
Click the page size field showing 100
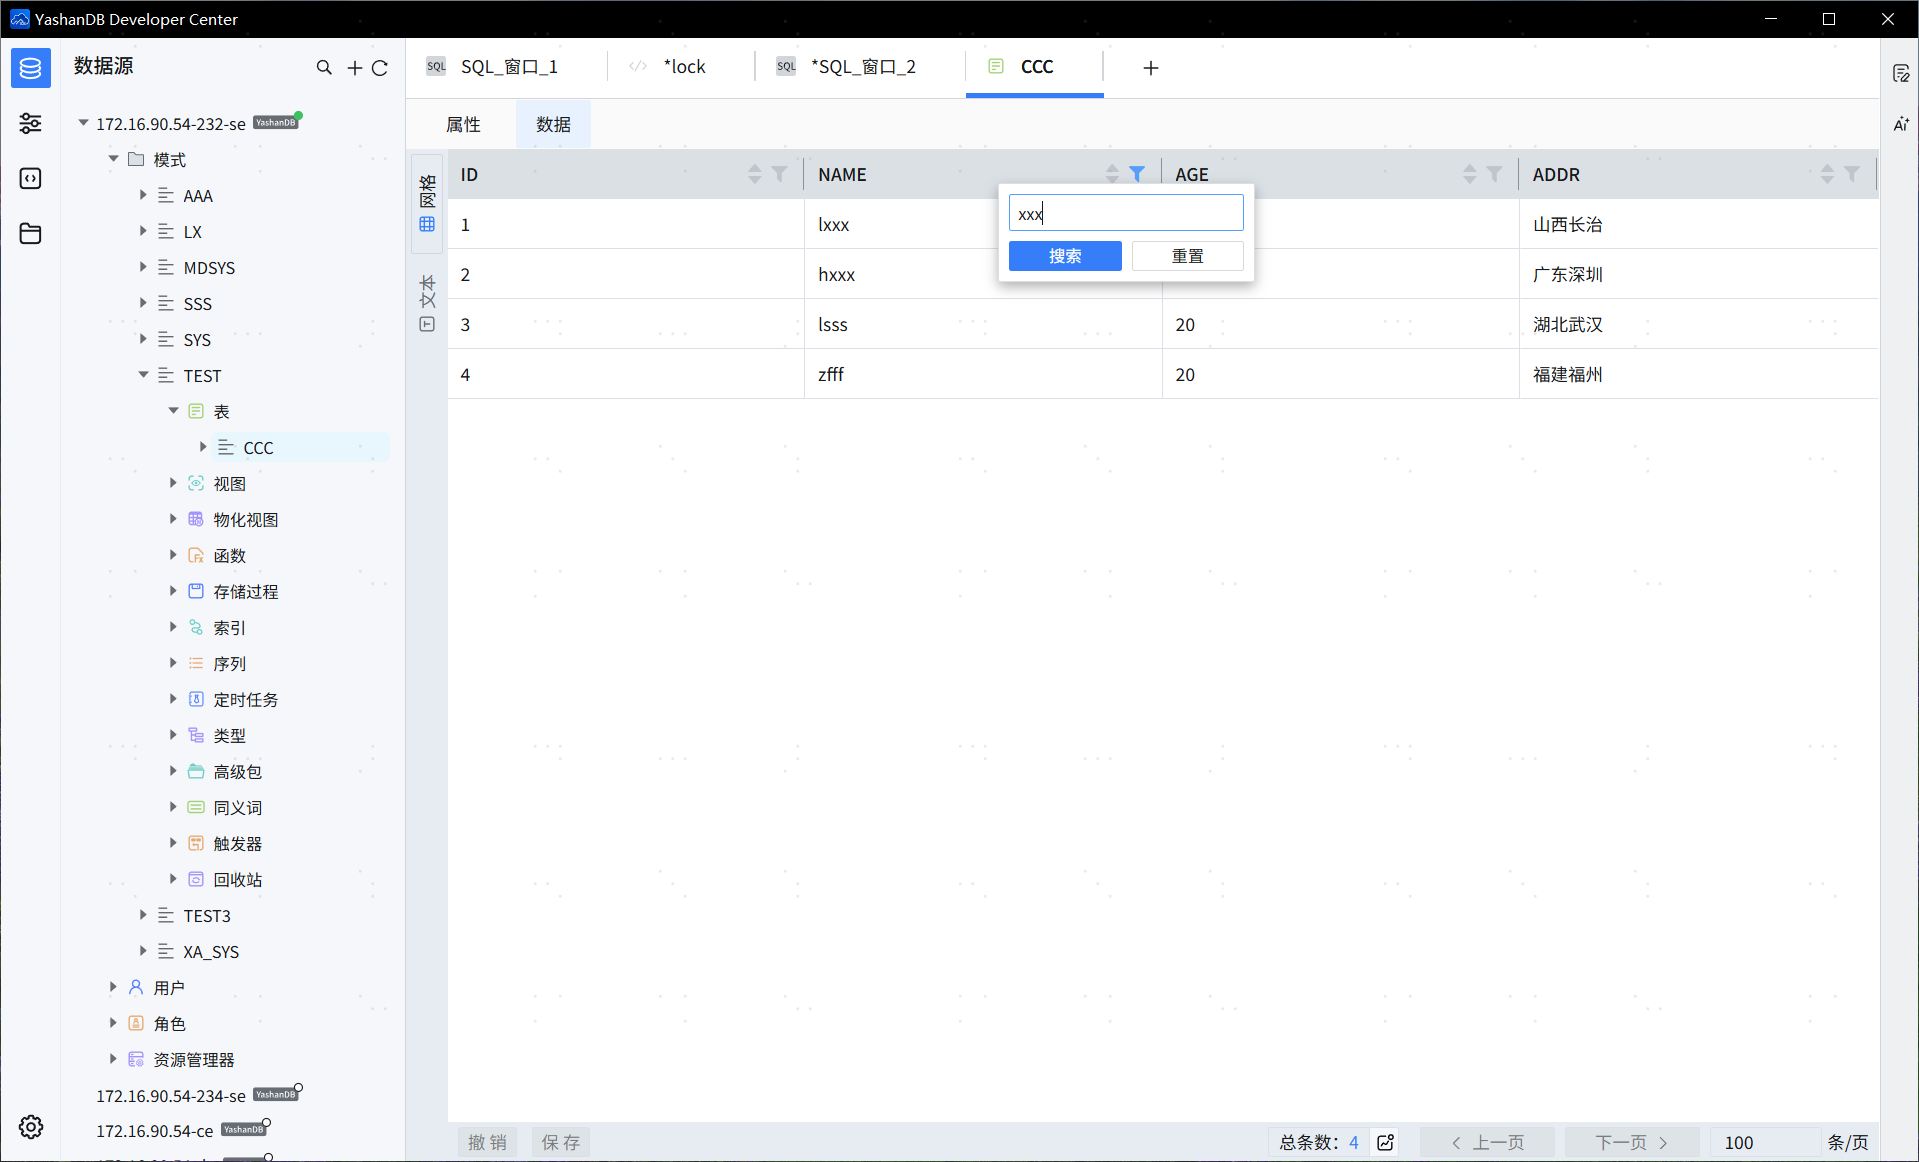coord(1764,1142)
